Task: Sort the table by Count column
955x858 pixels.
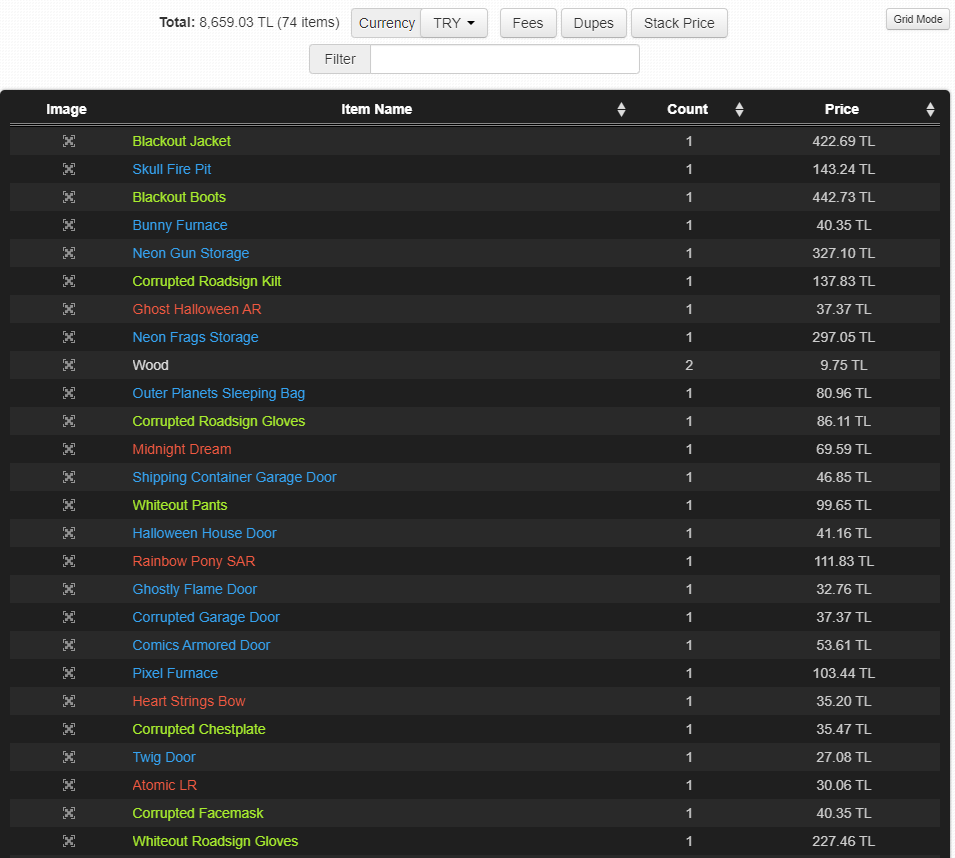Action: (739, 110)
